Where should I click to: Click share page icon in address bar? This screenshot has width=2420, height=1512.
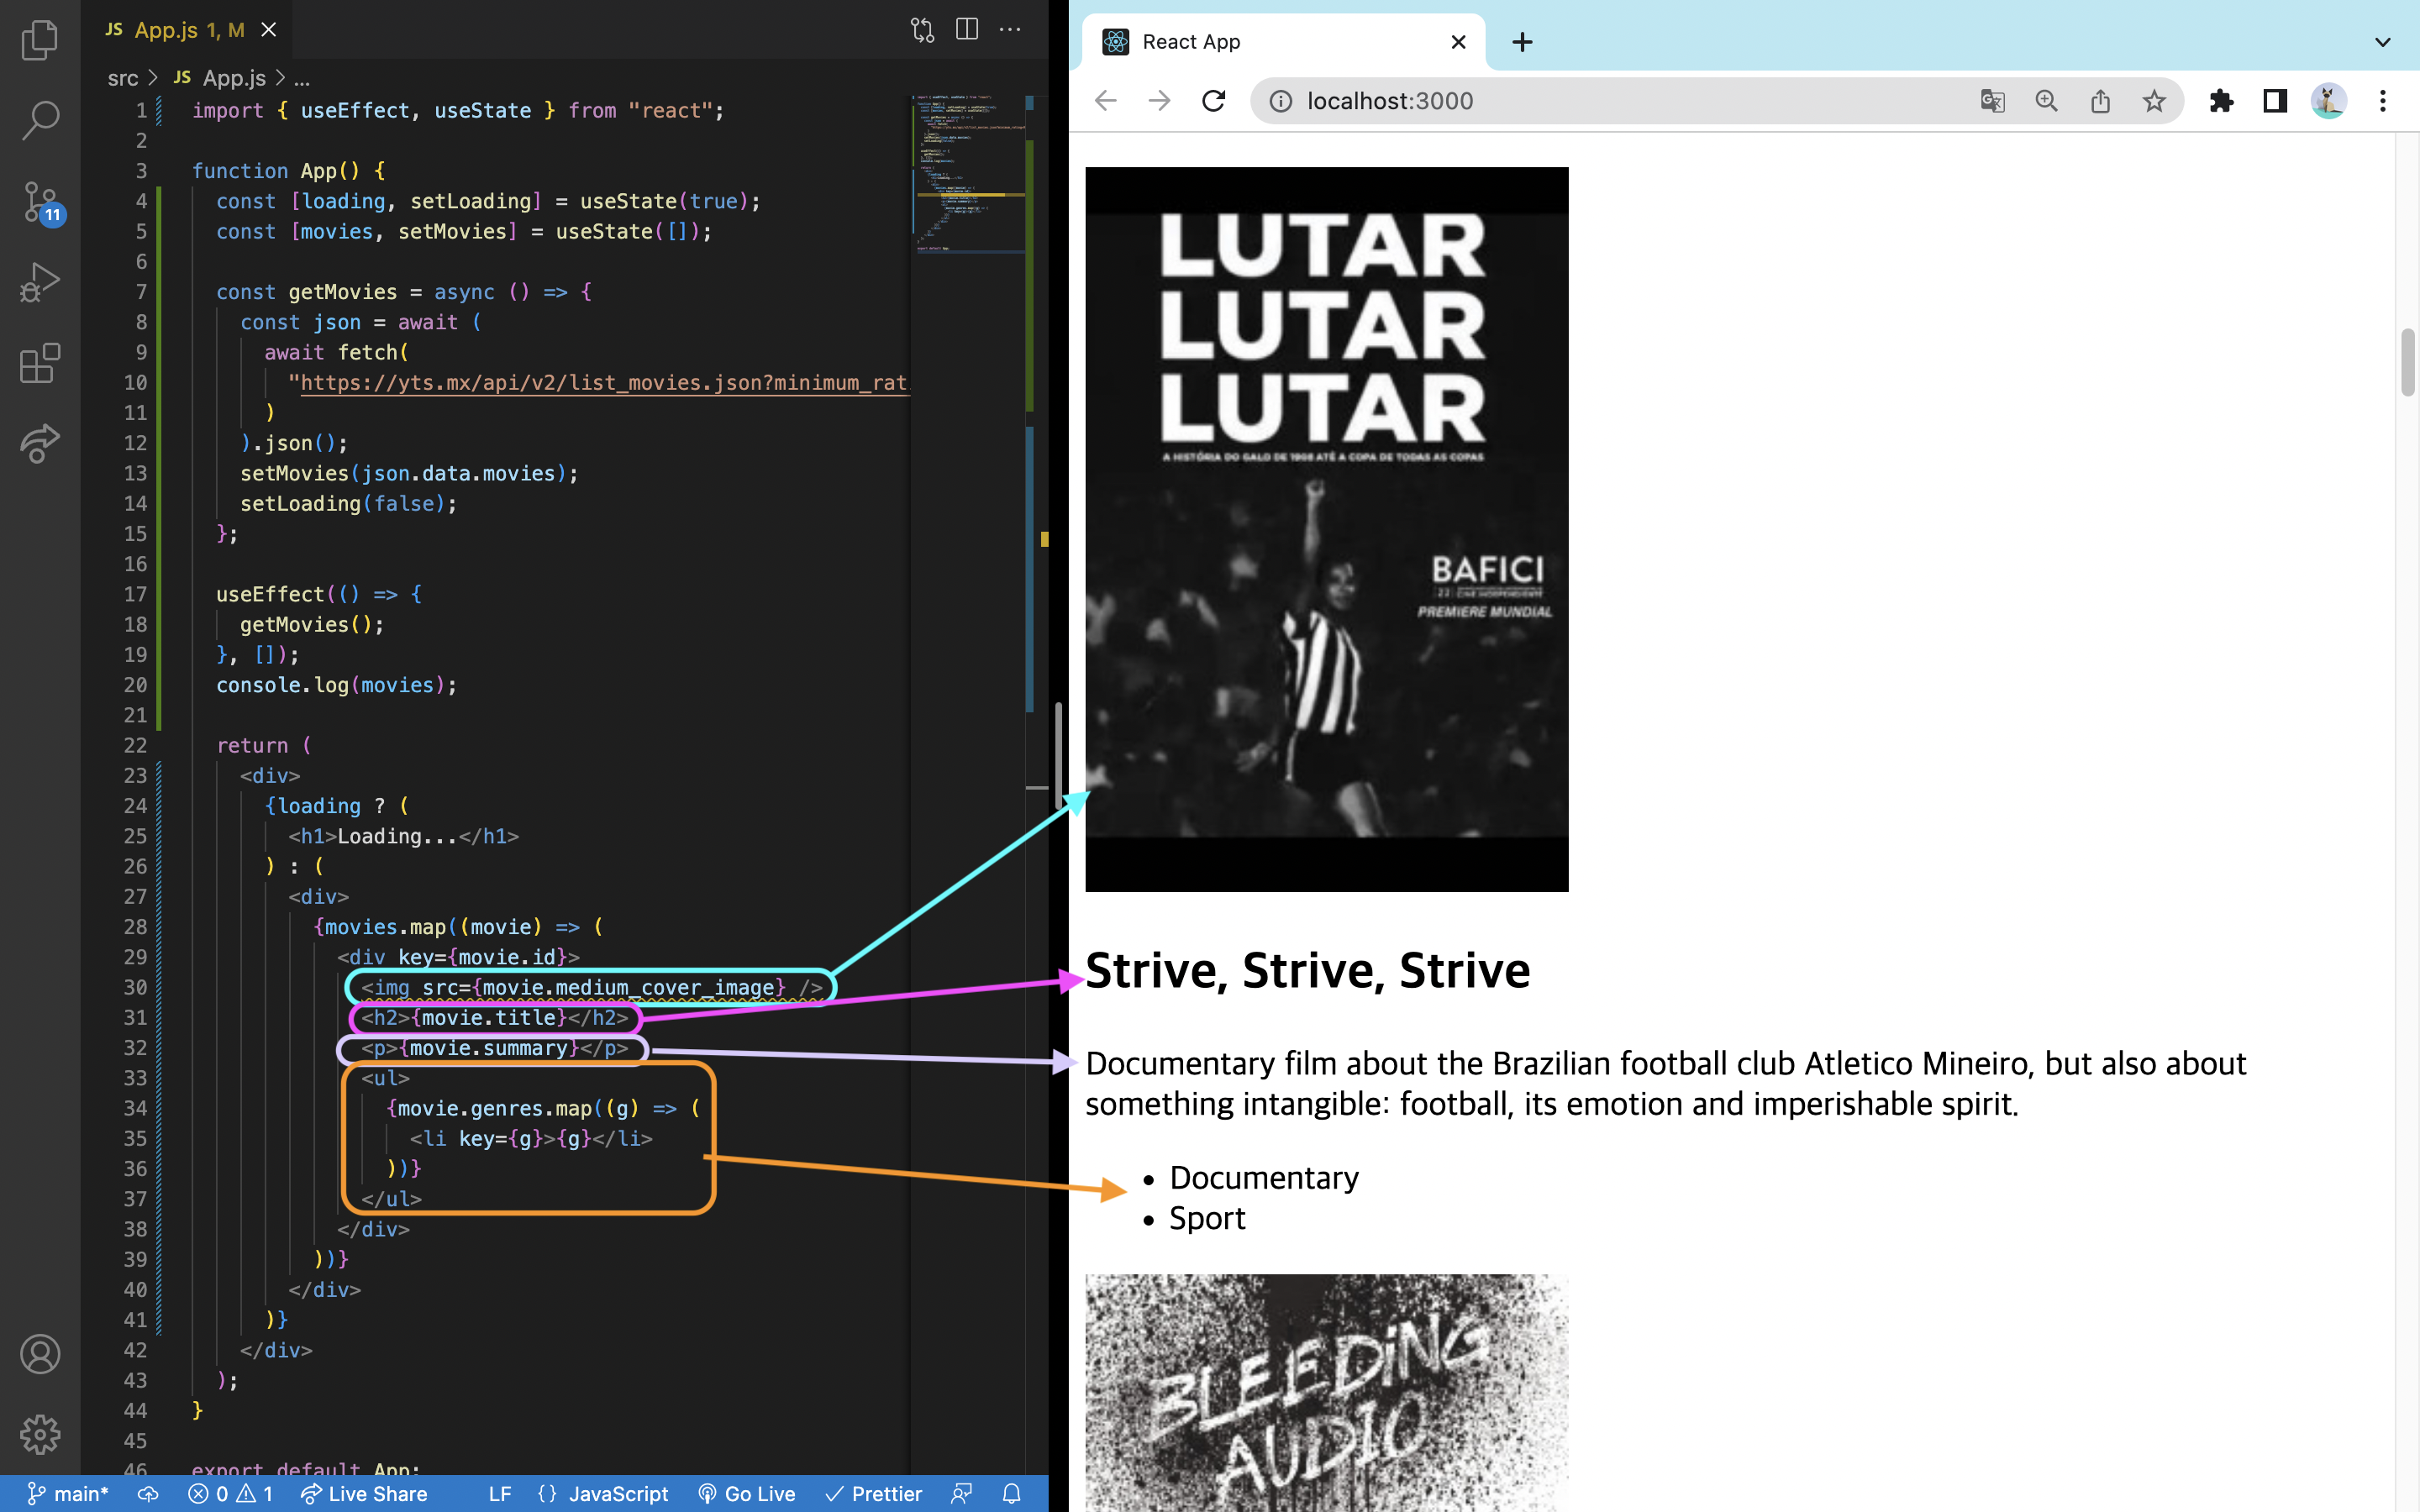point(2100,101)
